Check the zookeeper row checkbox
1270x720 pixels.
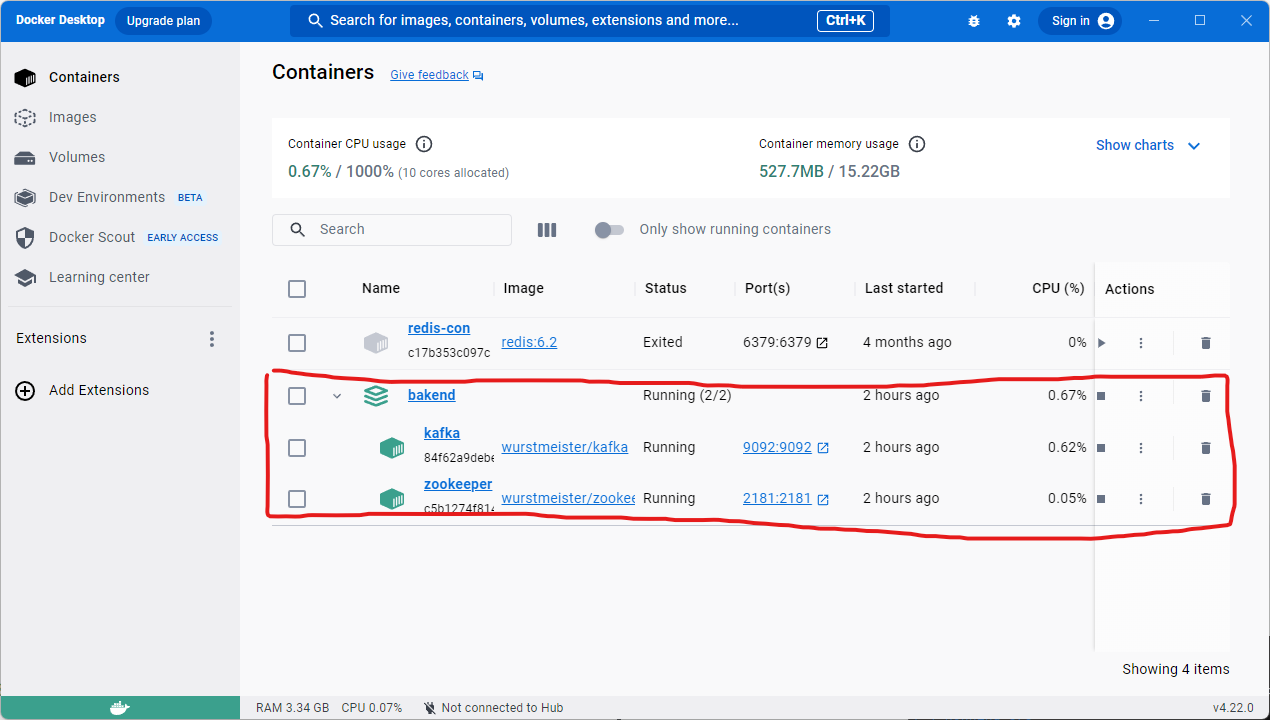pos(297,499)
